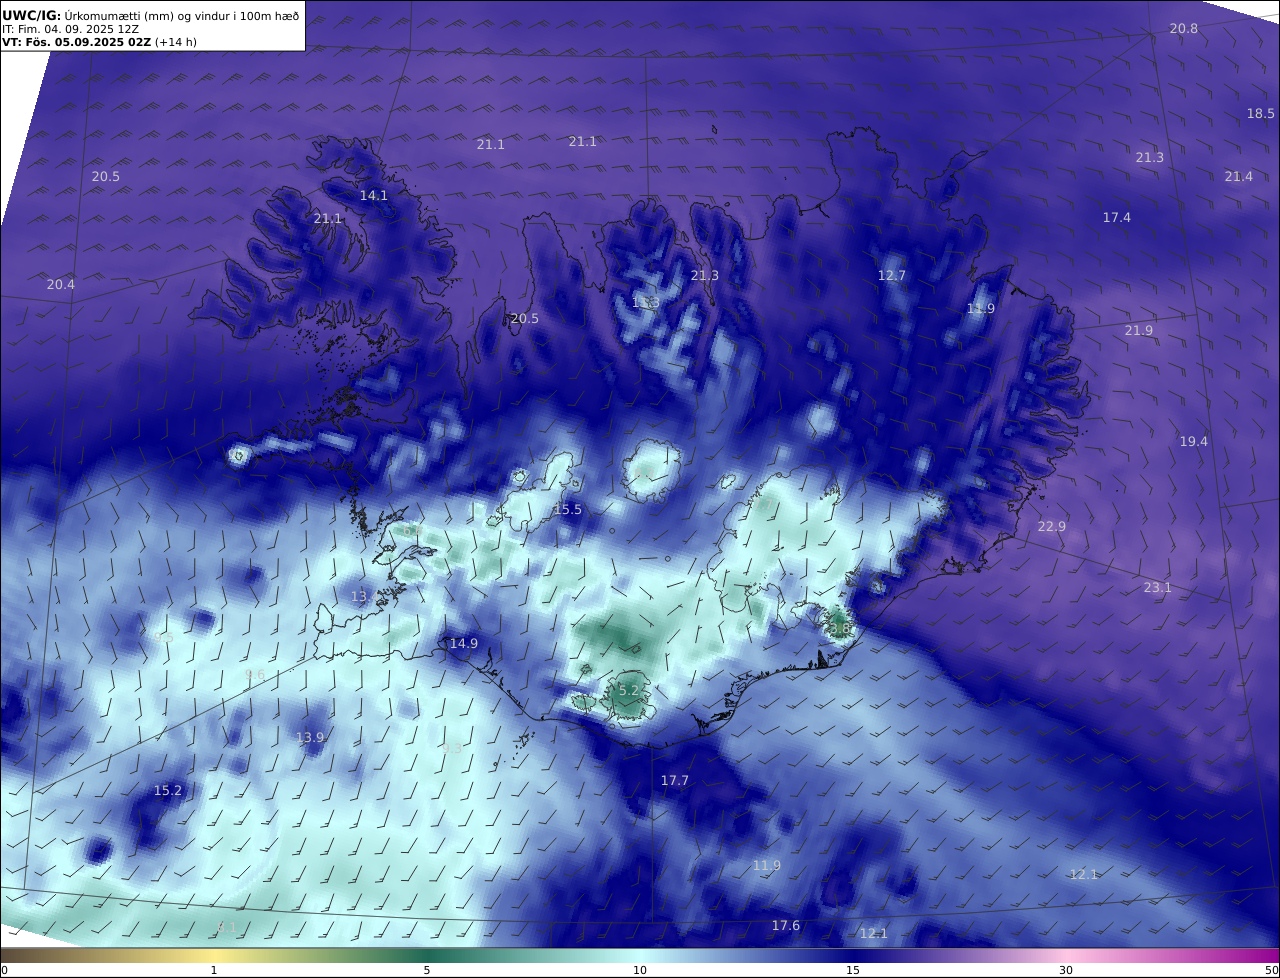The height and width of the screenshot is (978, 1280).
Task: Click the colour bar tick labelled 10
Action: (640, 970)
